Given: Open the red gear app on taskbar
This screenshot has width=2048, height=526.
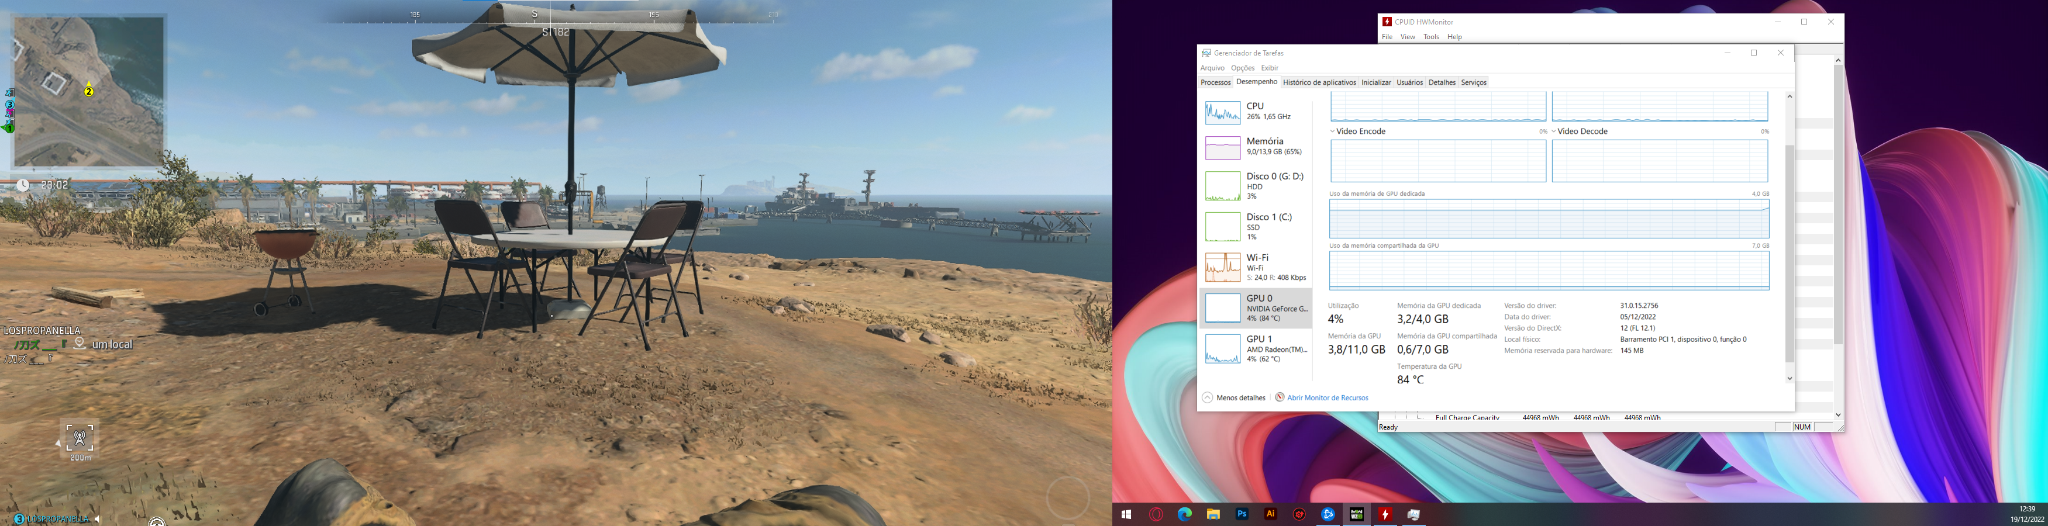Looking at the screenshot, I should (x=1299, y=514).
